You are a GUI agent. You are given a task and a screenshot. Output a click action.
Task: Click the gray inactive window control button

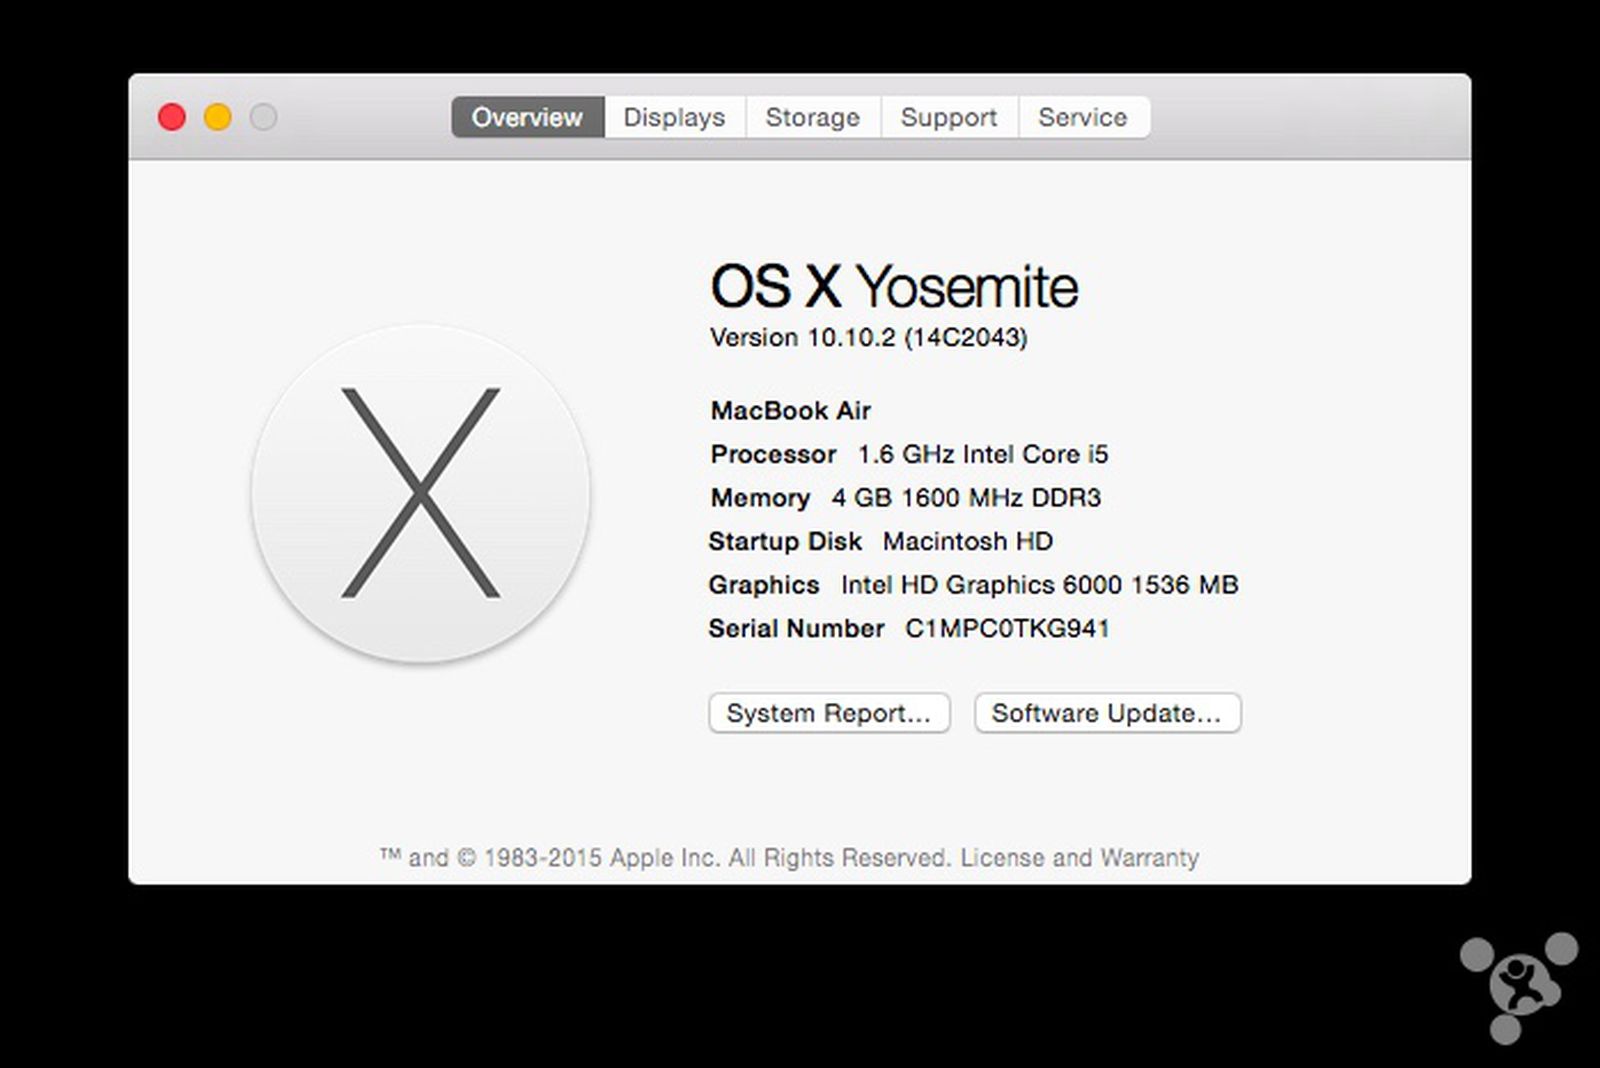click(x=262, y=116)
